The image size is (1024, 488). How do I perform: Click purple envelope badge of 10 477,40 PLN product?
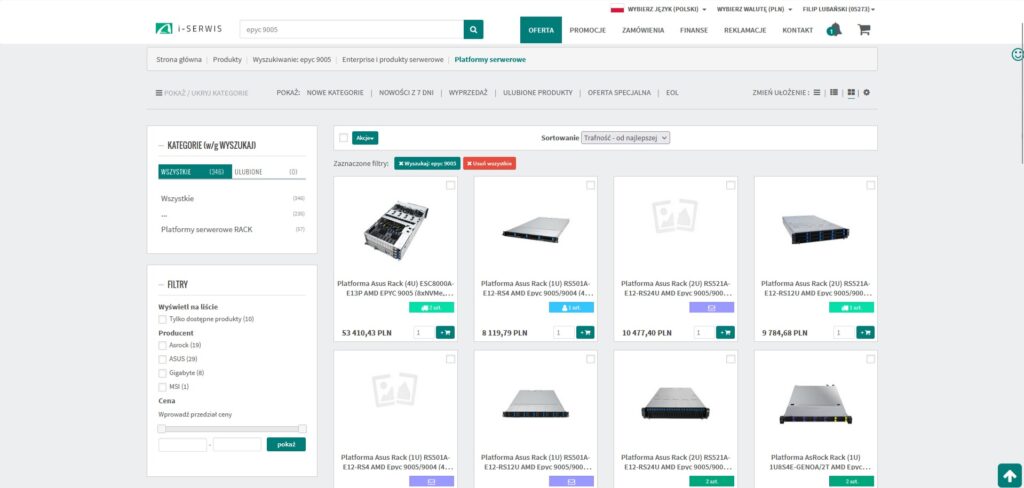(712, 307)
